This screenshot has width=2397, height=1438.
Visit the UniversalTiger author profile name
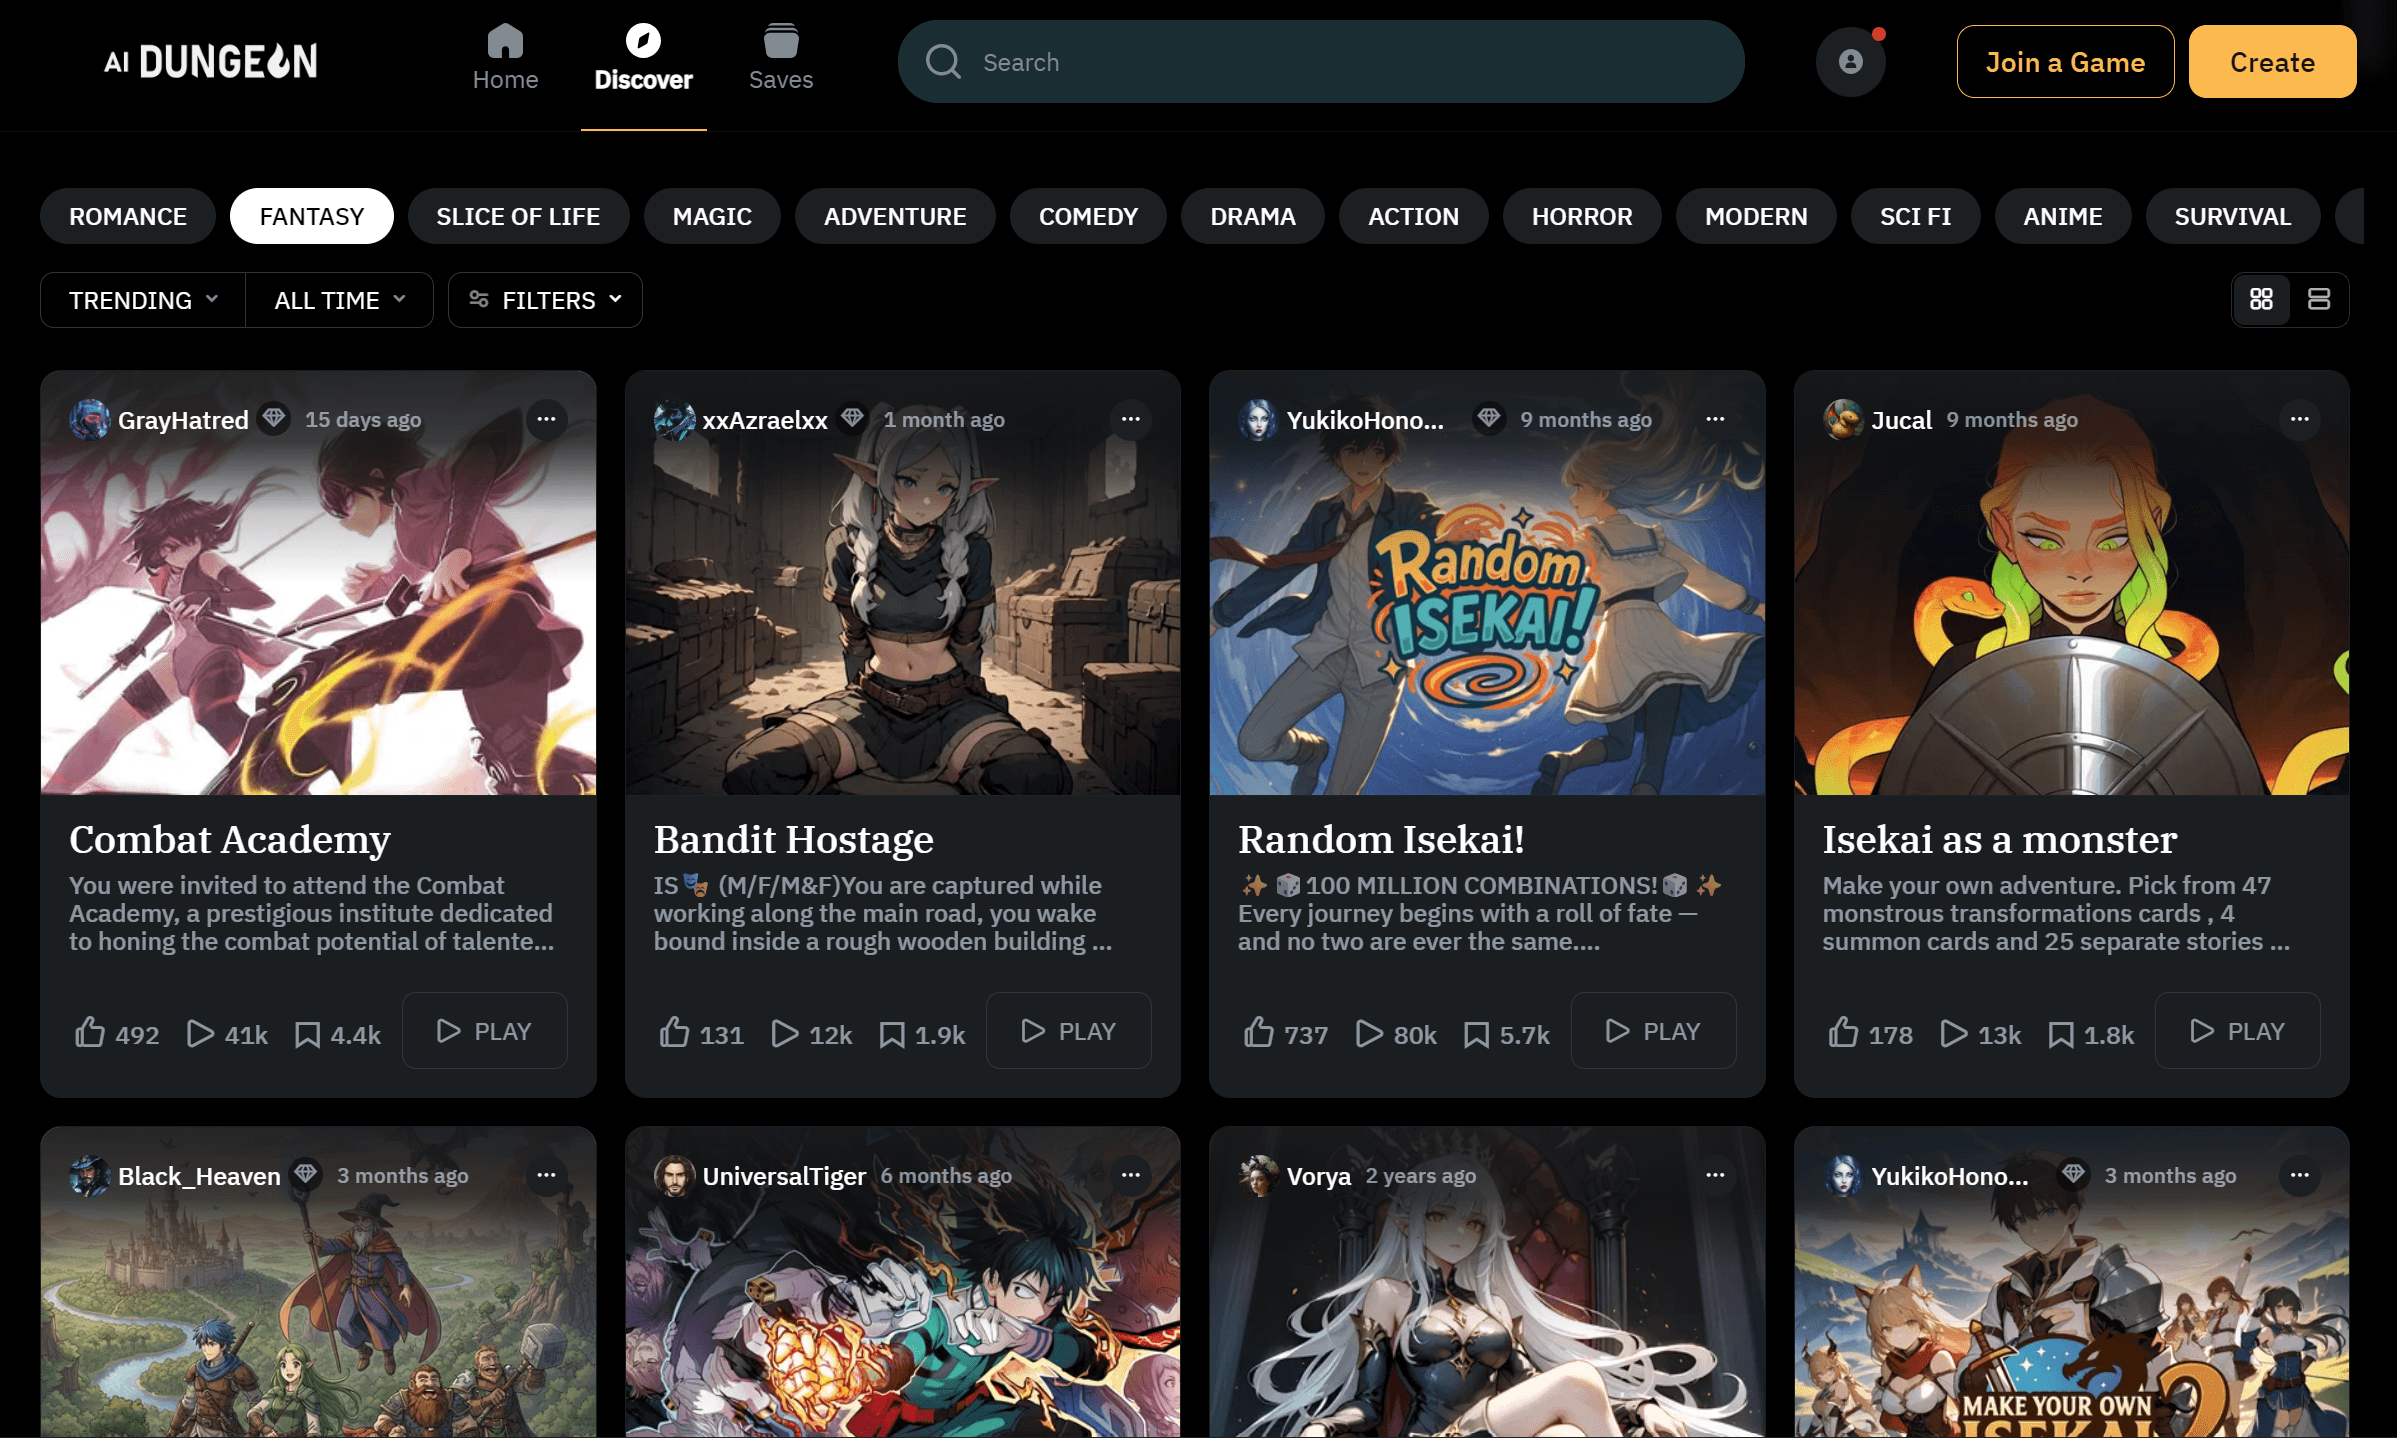click(x=784, y=1176)
